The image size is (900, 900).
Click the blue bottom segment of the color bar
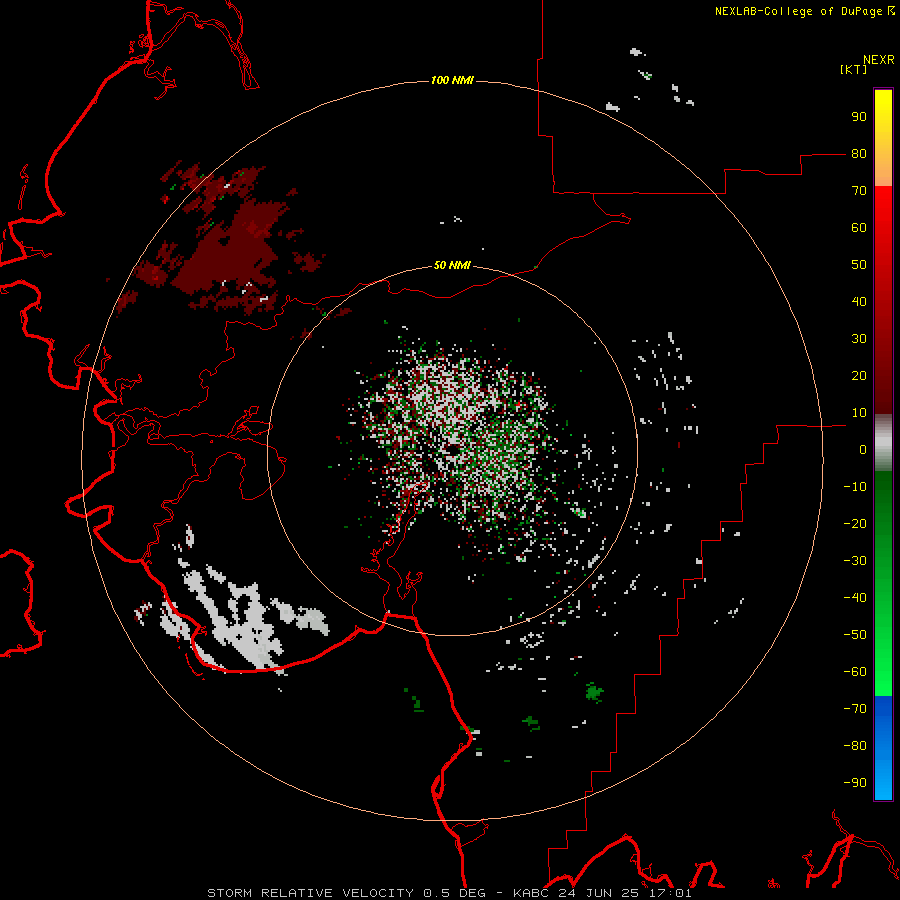(883, 748)
